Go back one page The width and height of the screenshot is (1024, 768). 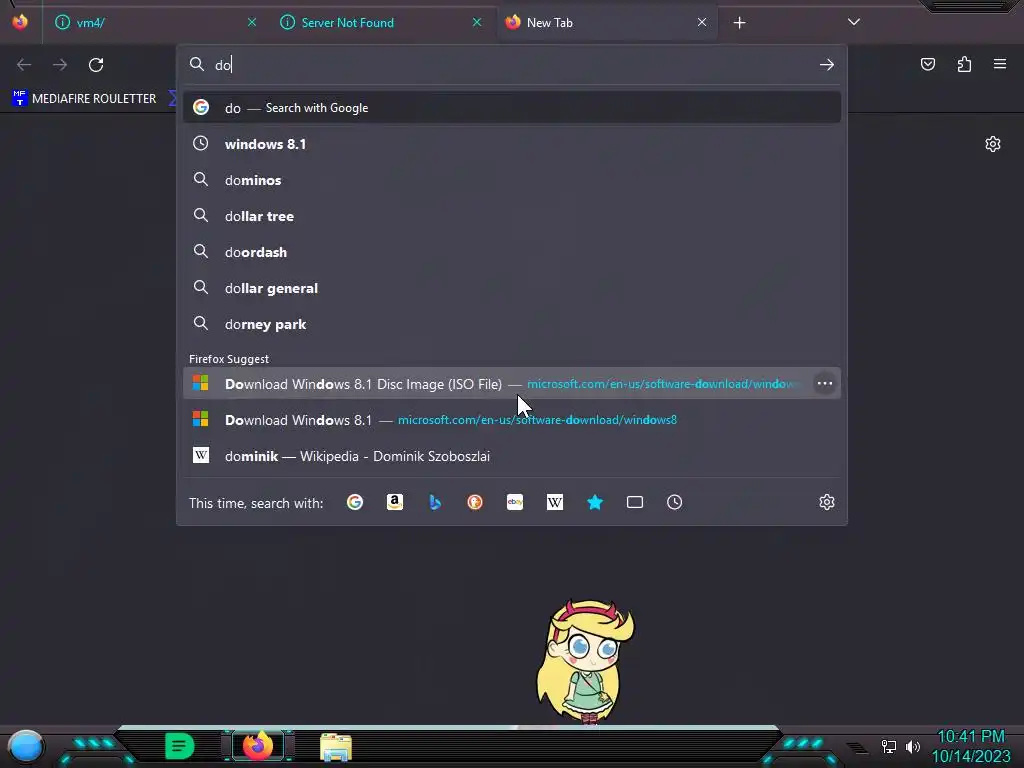24,65
